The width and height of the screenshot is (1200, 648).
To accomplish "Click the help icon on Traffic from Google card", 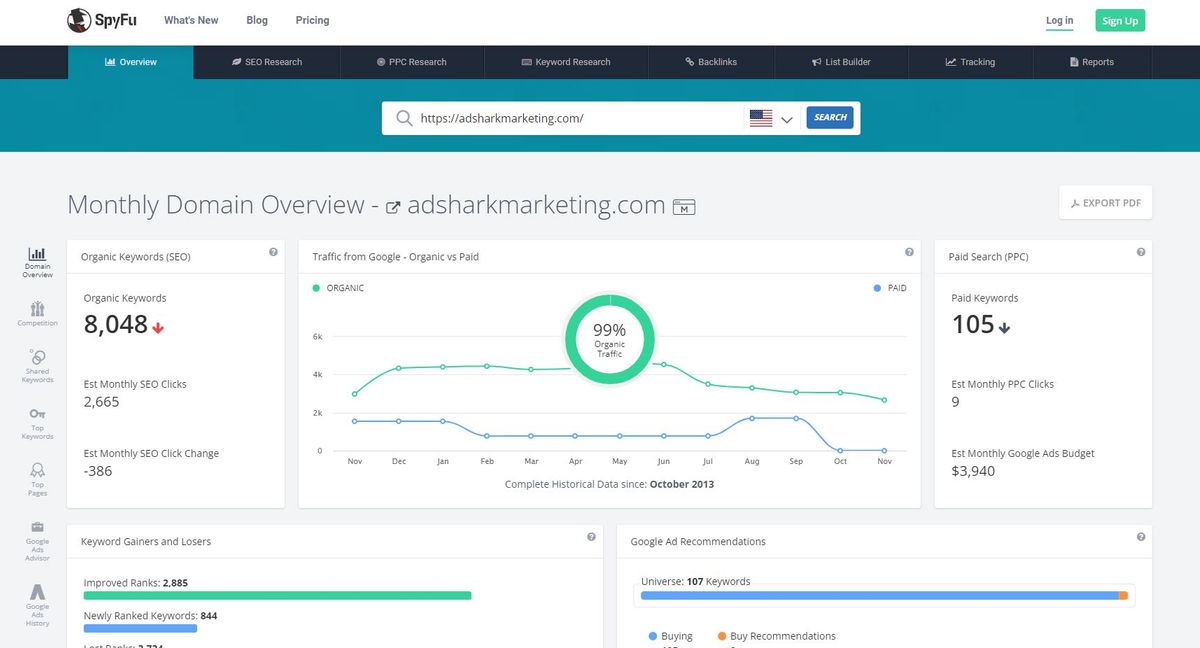I will pos(909,253).
